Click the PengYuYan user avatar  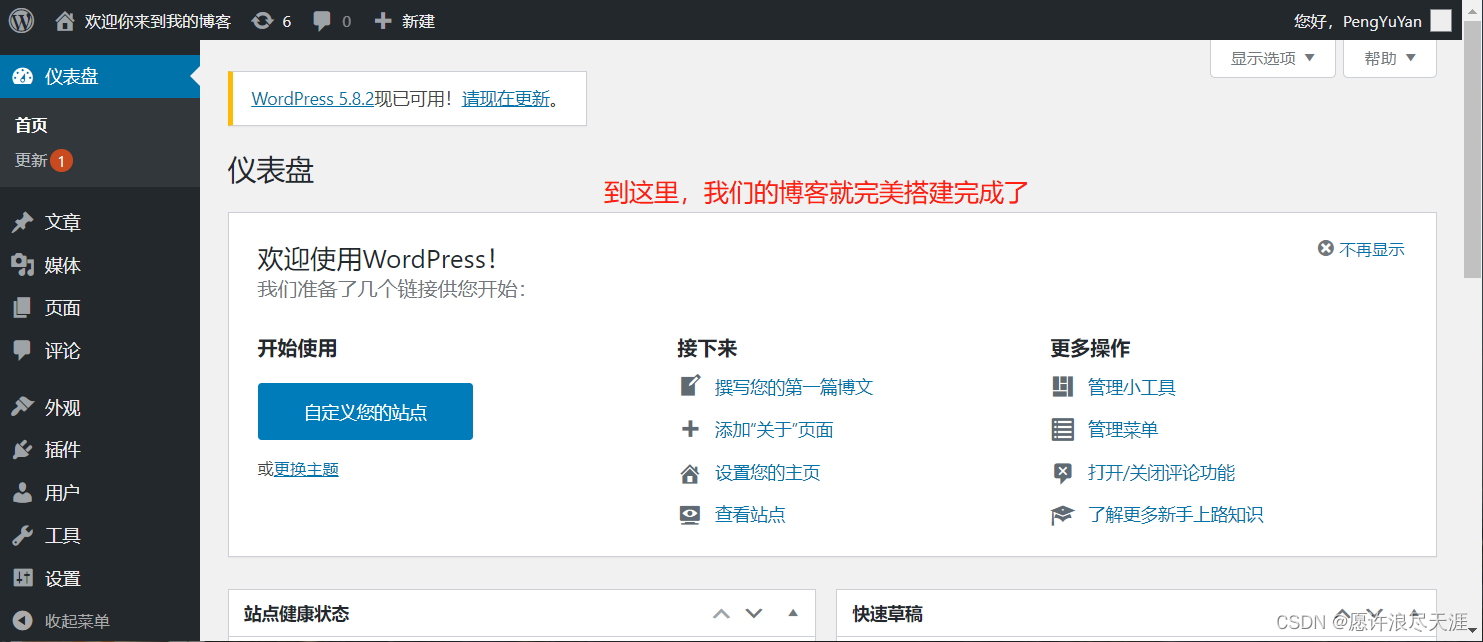coord(1441,20)
